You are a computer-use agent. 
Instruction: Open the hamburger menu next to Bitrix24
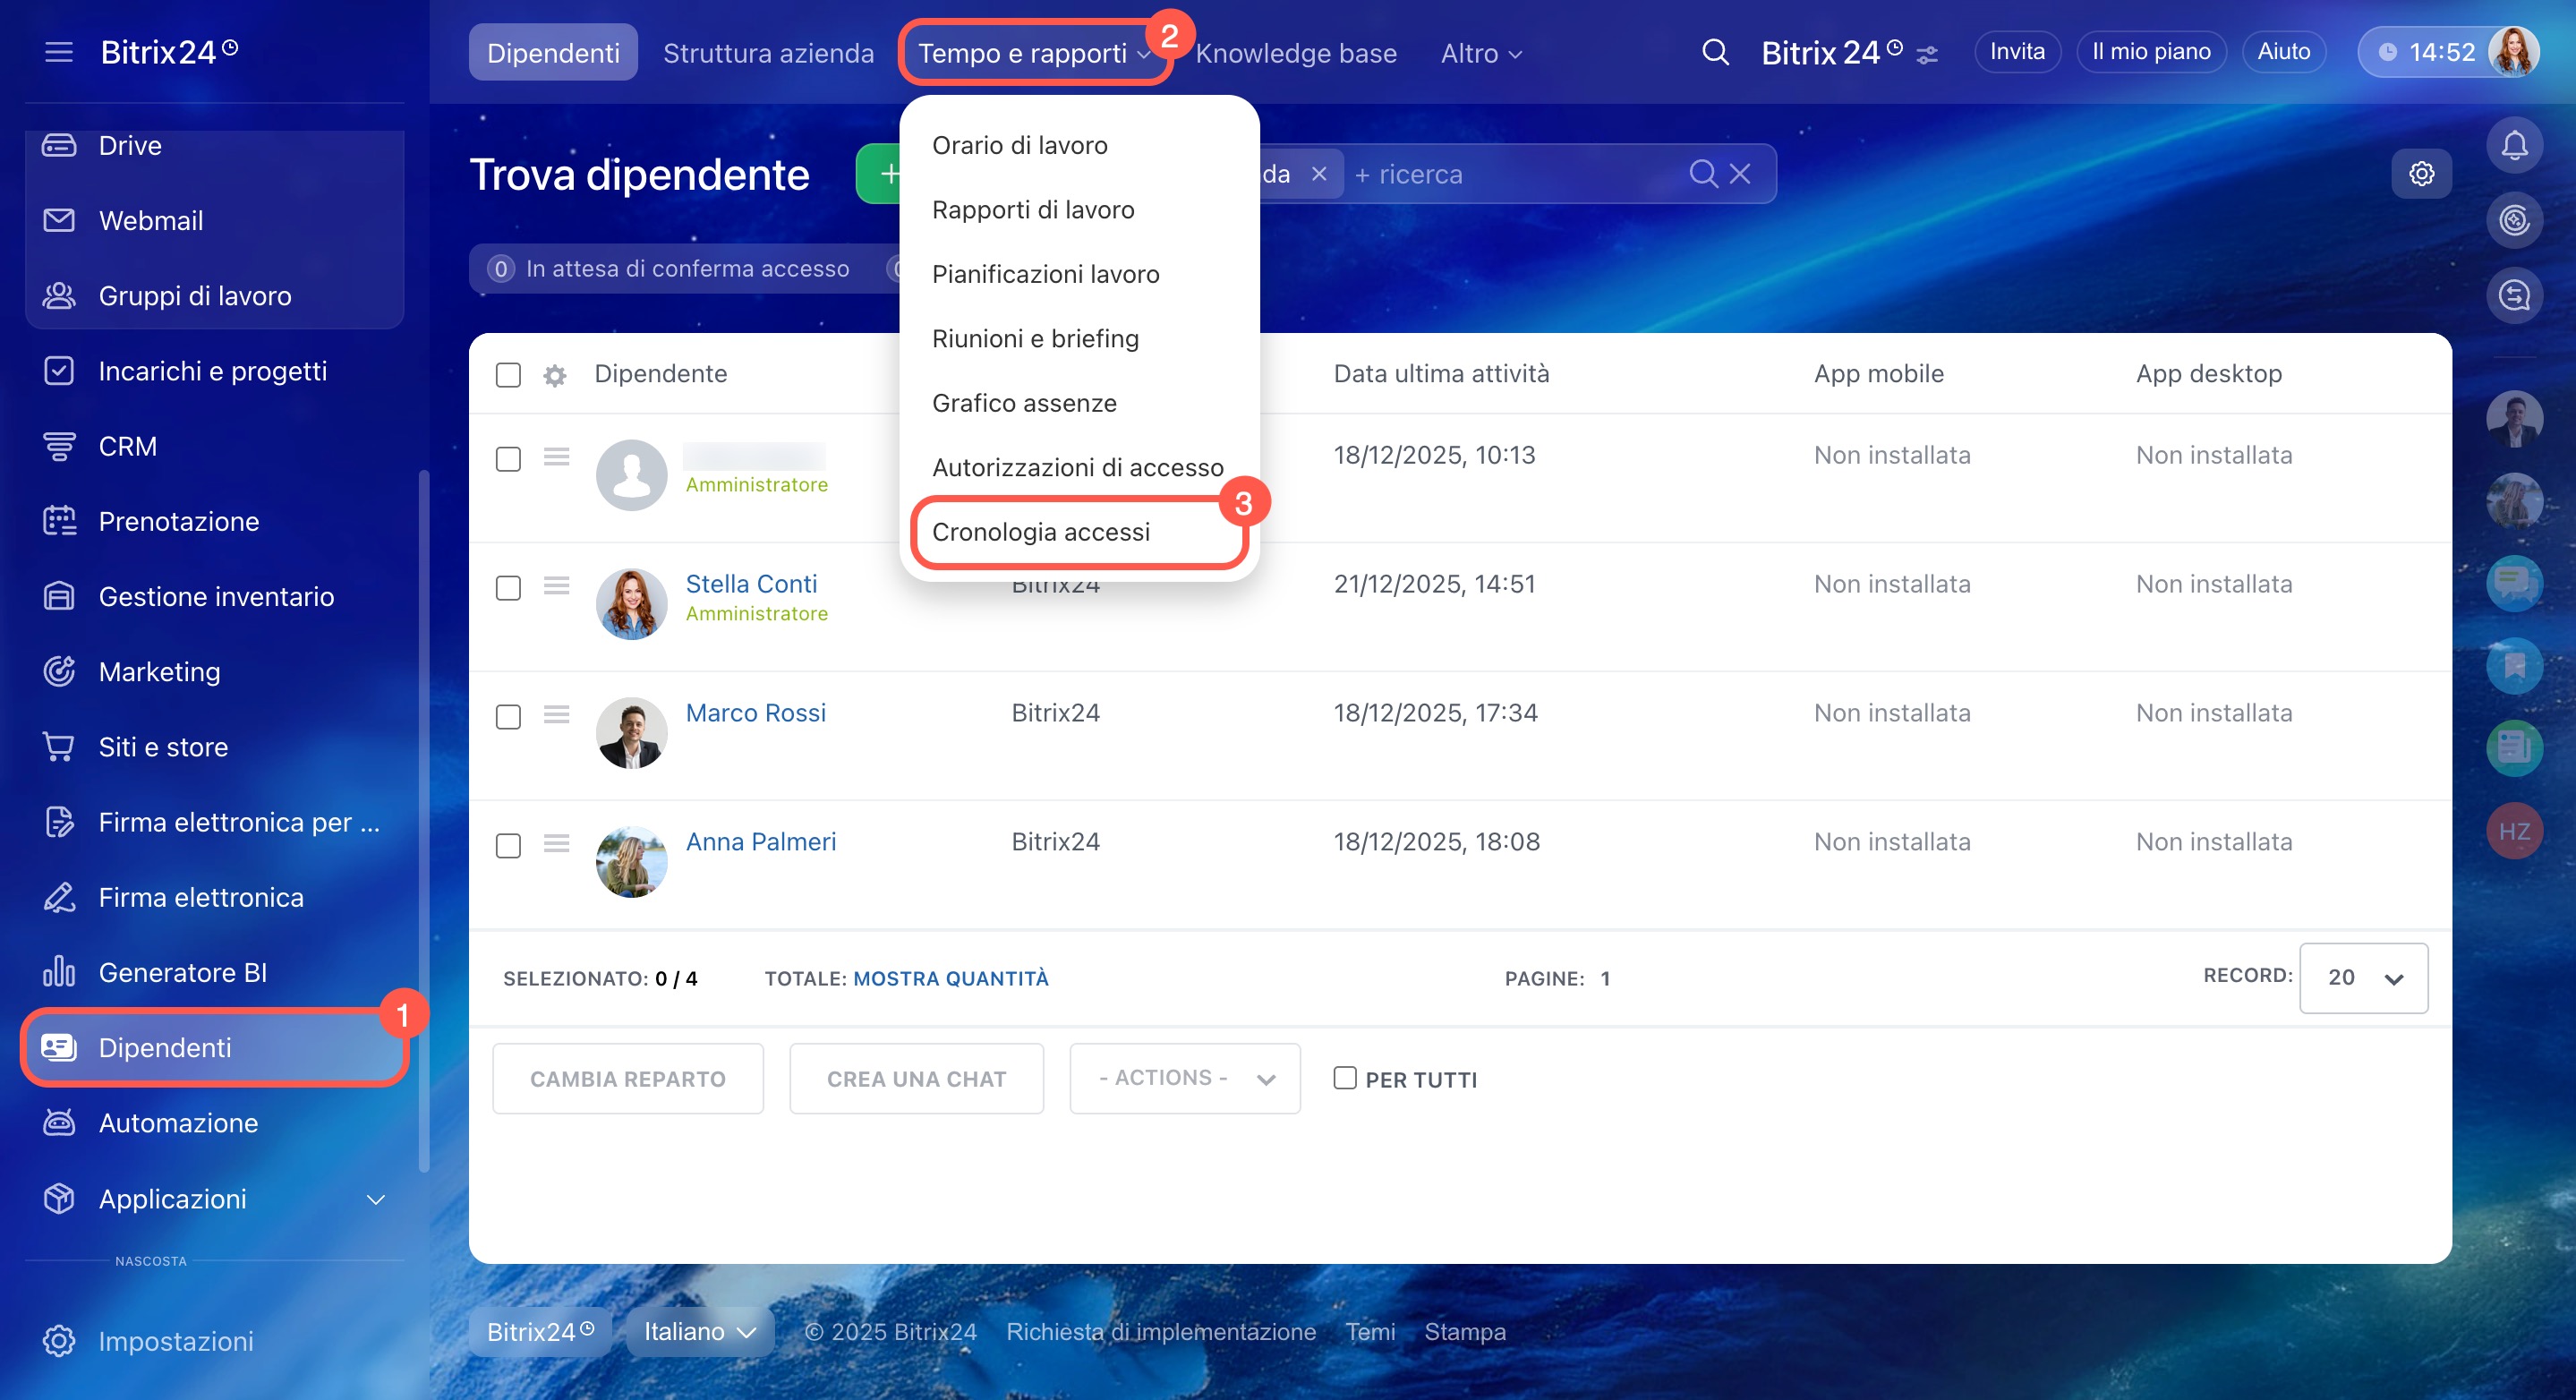point(59,52)
